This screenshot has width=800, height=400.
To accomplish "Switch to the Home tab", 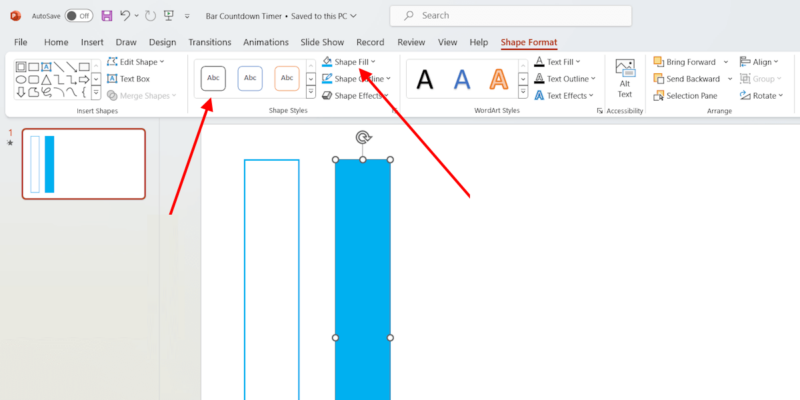I will pos(56,42).
